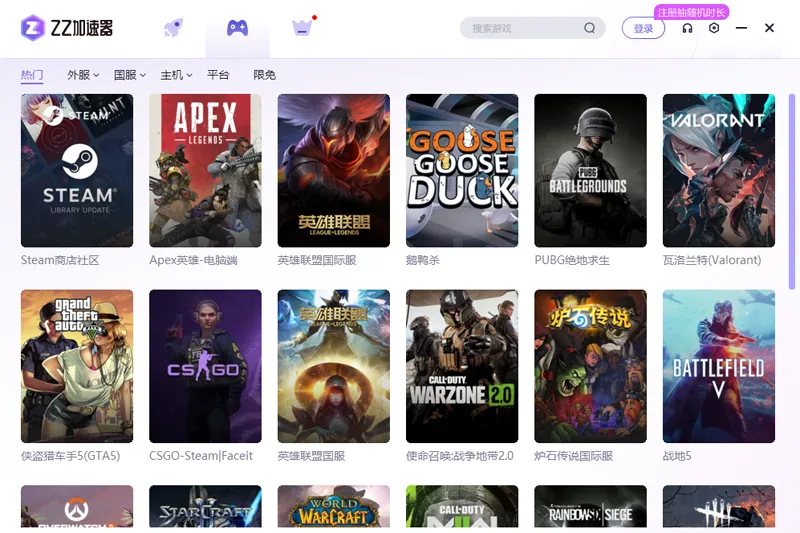Select the 平台 tab
Screen dimensions: 800x533
218,75
